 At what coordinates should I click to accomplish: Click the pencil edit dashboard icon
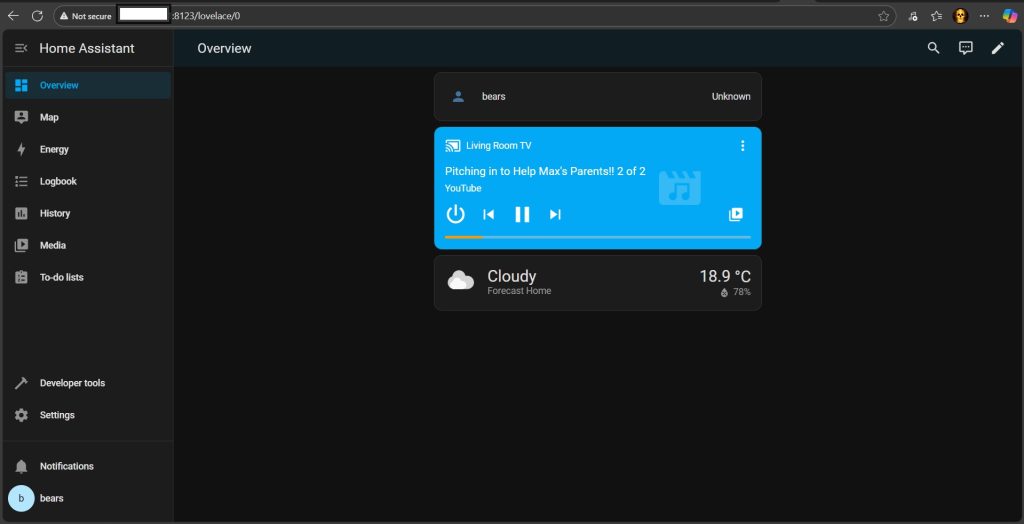[x=998, y=48]
